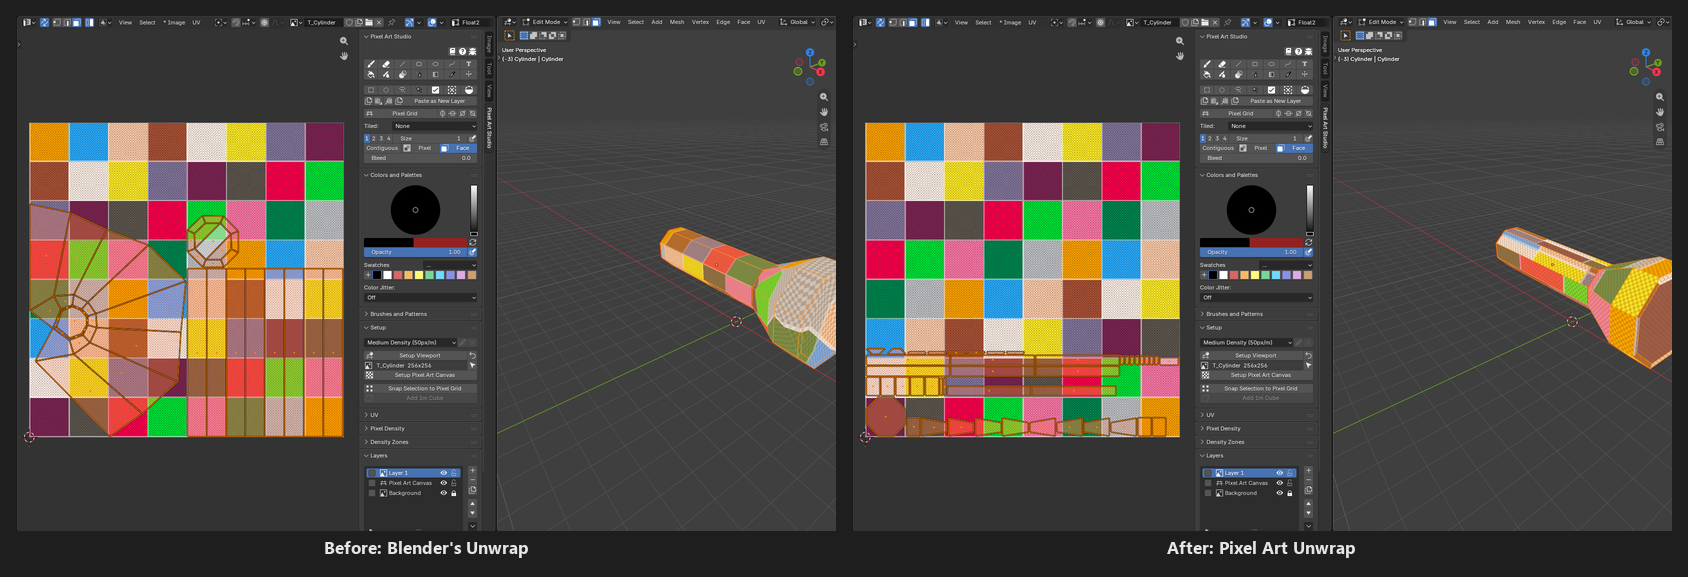Open the Medium Density dropdown in the left panel
Viewport: 1688px width, 577px height.
[411, 342]
